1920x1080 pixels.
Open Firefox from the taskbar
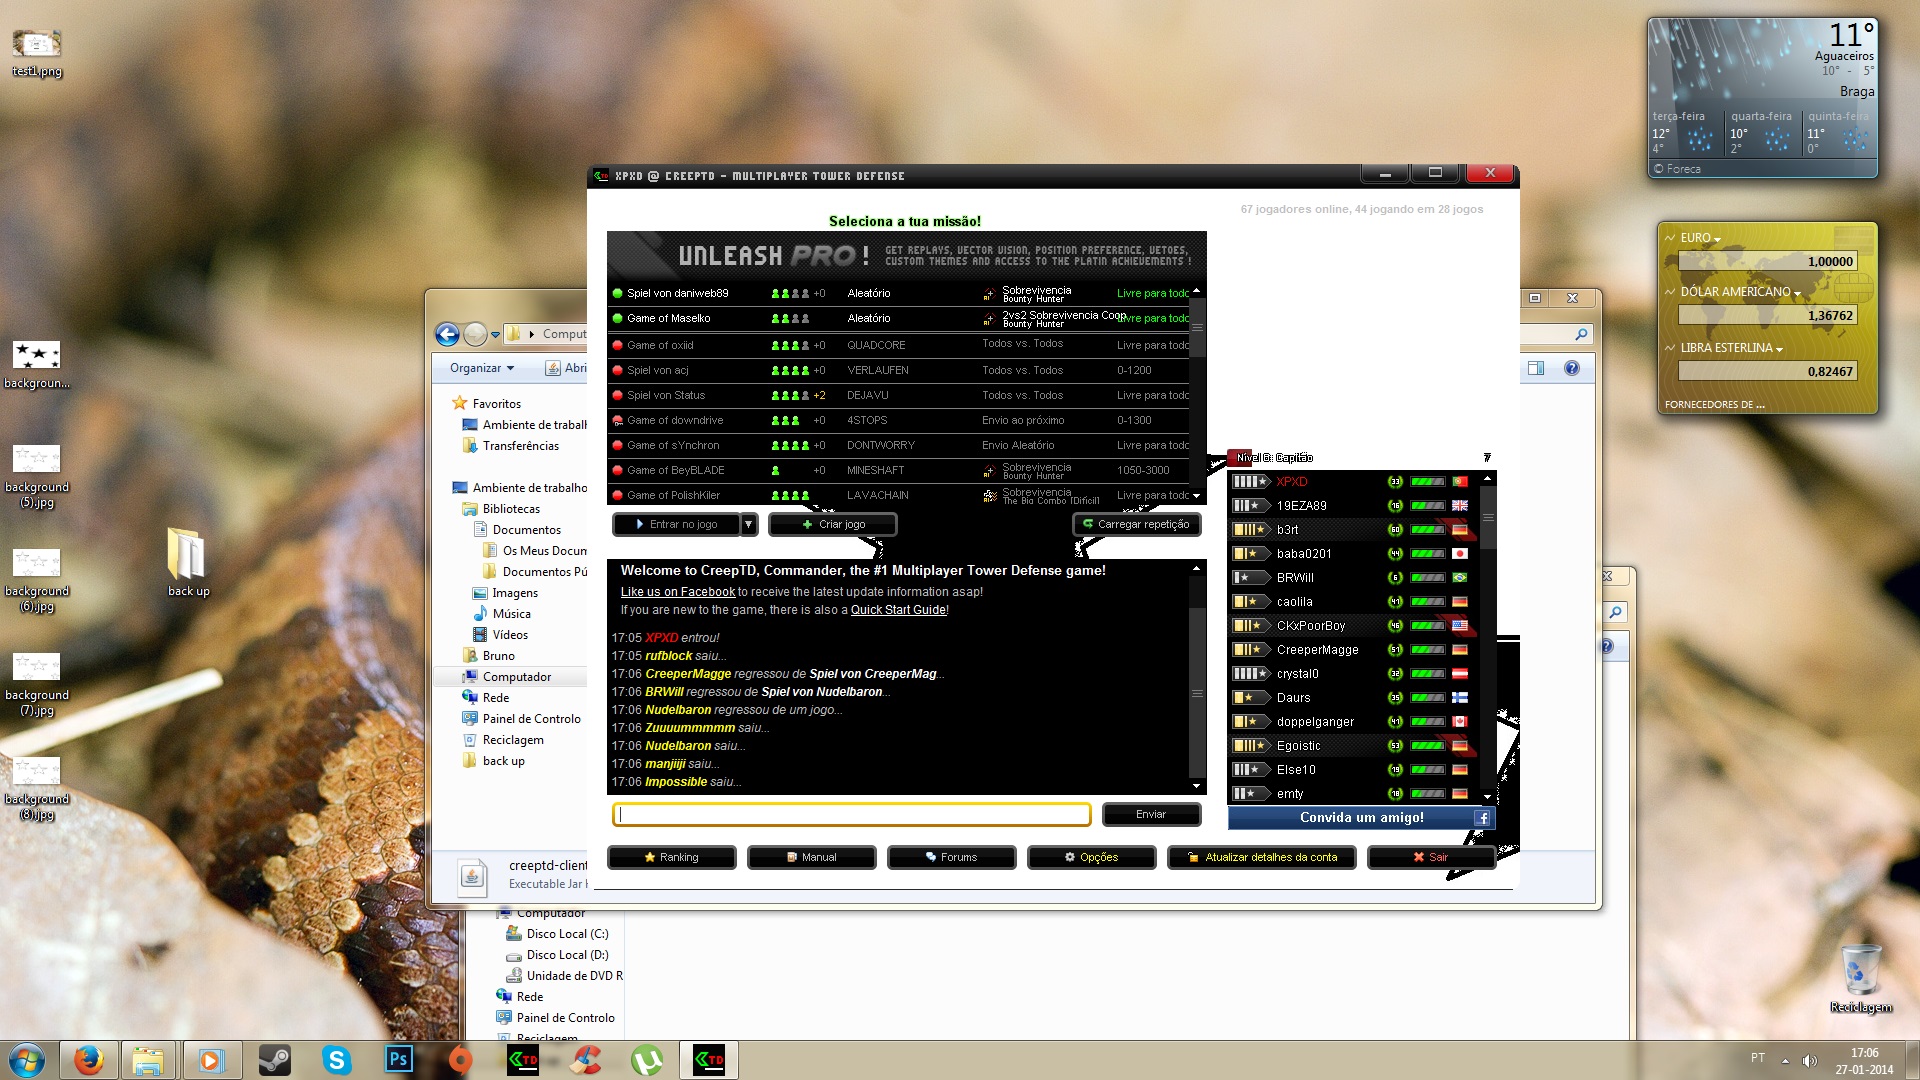coord(89,1060)
